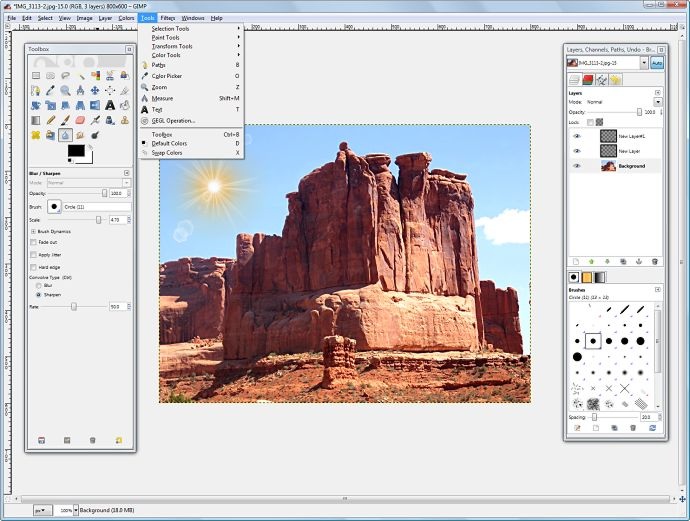Save tool options at Toolbox bottom
The height and width of the screenshot is (521, 690).
click(x=41, y=440)
